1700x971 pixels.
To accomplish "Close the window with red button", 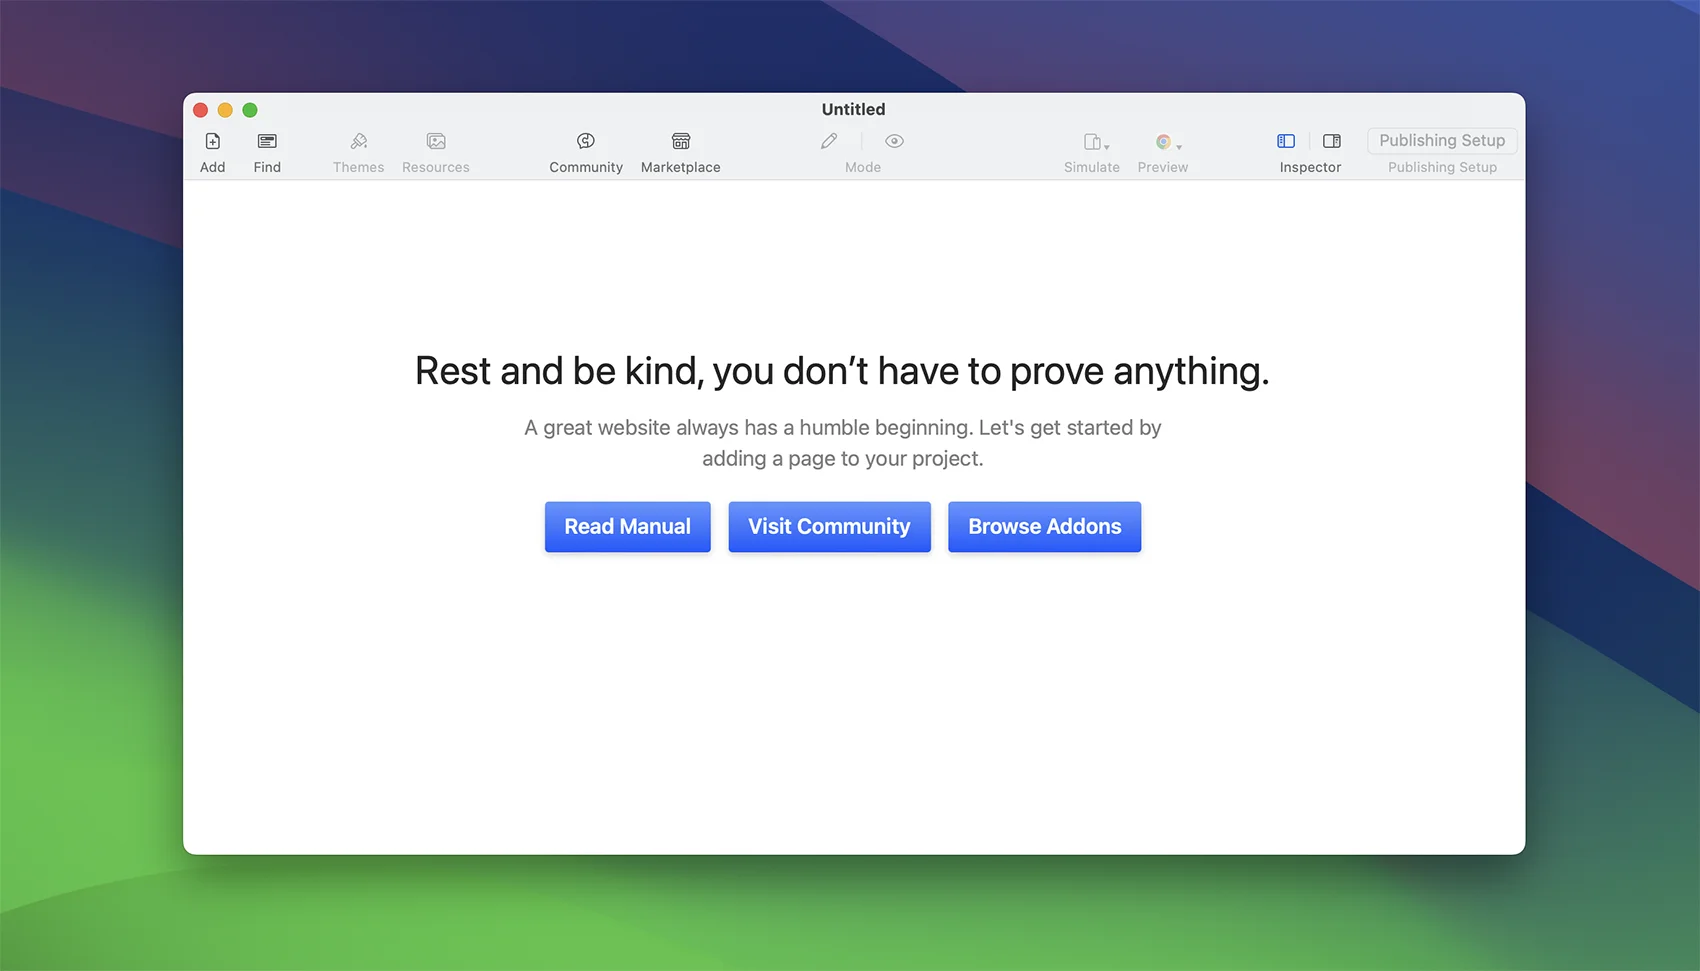I will [x=201, y=110].
